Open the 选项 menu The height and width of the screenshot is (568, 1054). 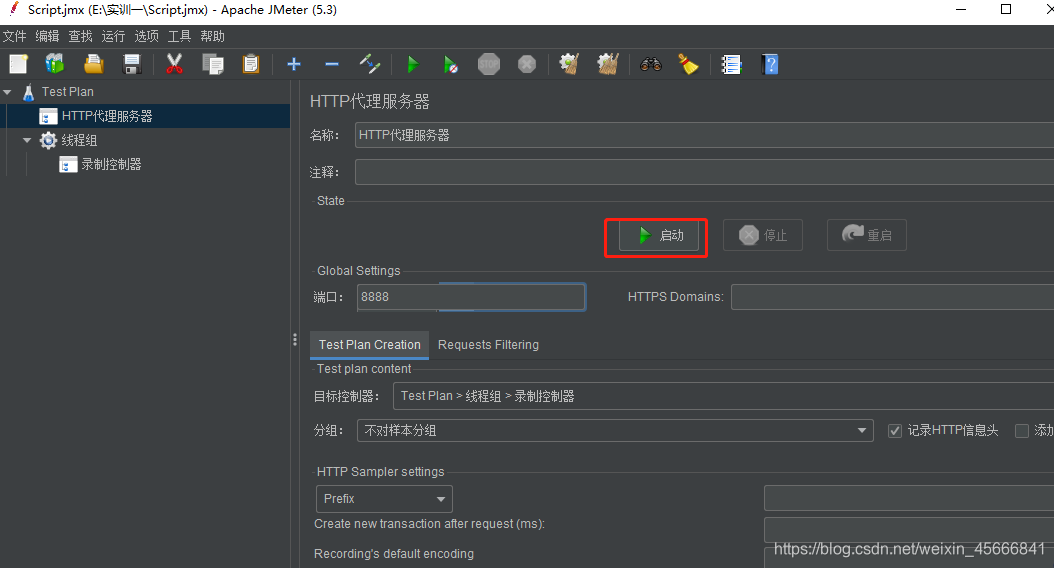[x=146, y=36]
